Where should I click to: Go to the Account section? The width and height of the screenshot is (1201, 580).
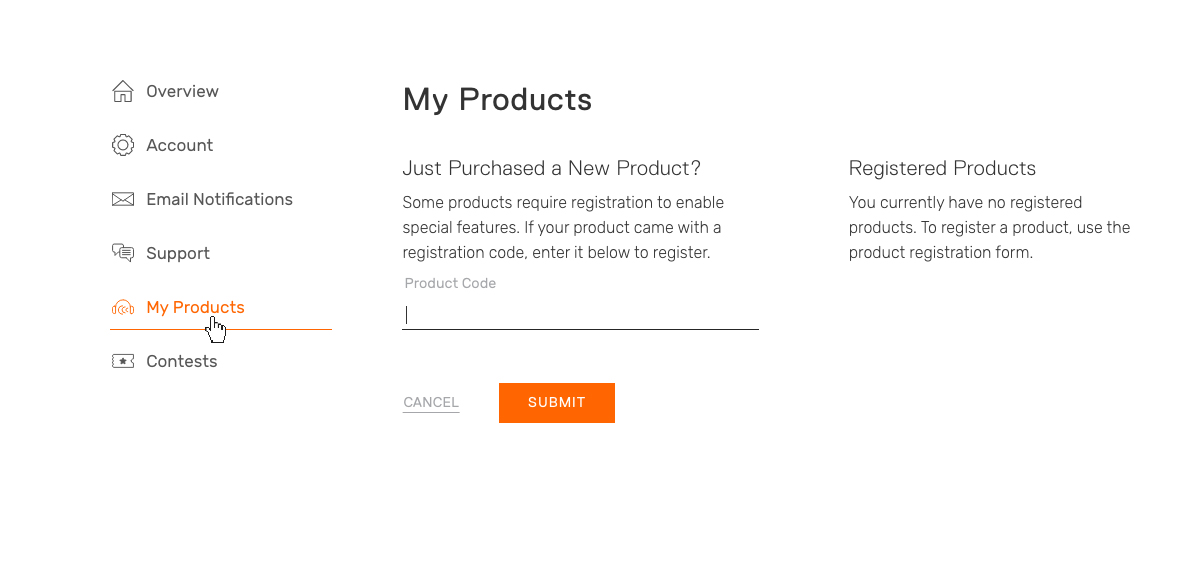tap(180, 145)
